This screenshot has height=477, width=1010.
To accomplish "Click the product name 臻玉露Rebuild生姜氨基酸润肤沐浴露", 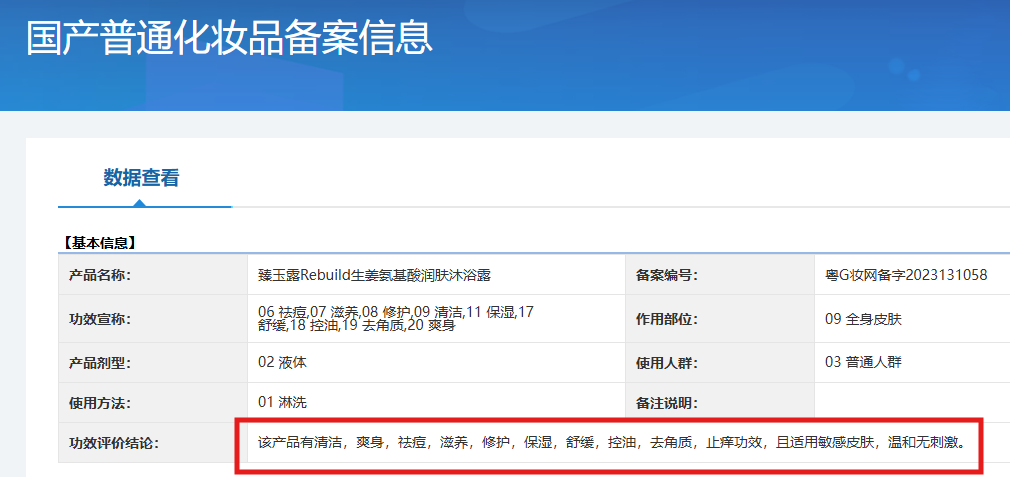I will pos(374,276).
